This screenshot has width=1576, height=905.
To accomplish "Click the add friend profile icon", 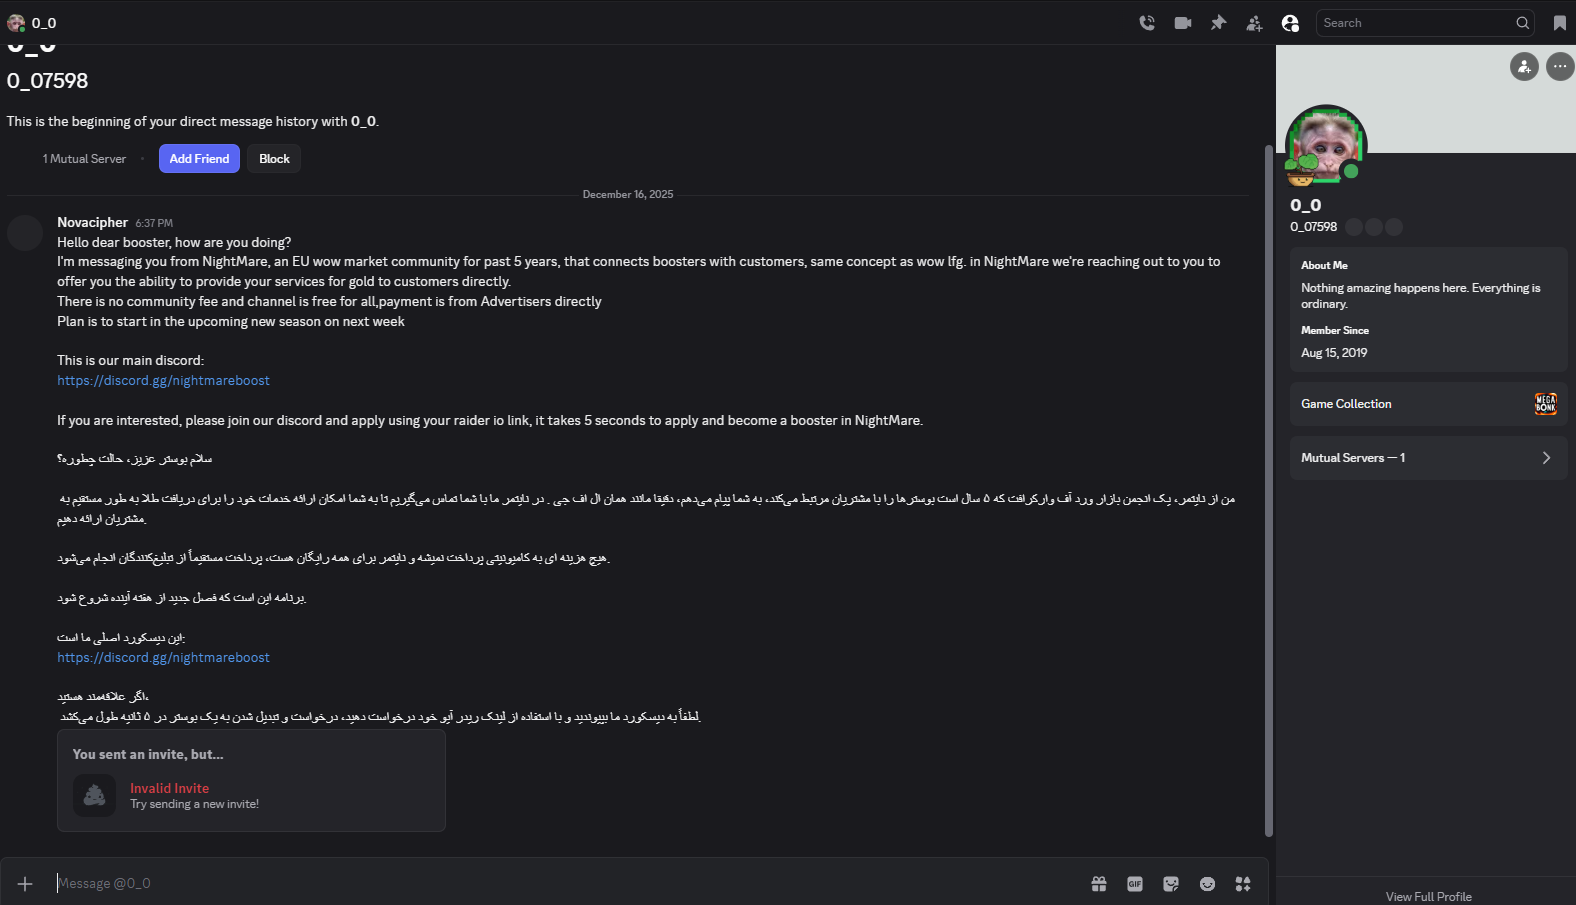I will point(1524,67).
